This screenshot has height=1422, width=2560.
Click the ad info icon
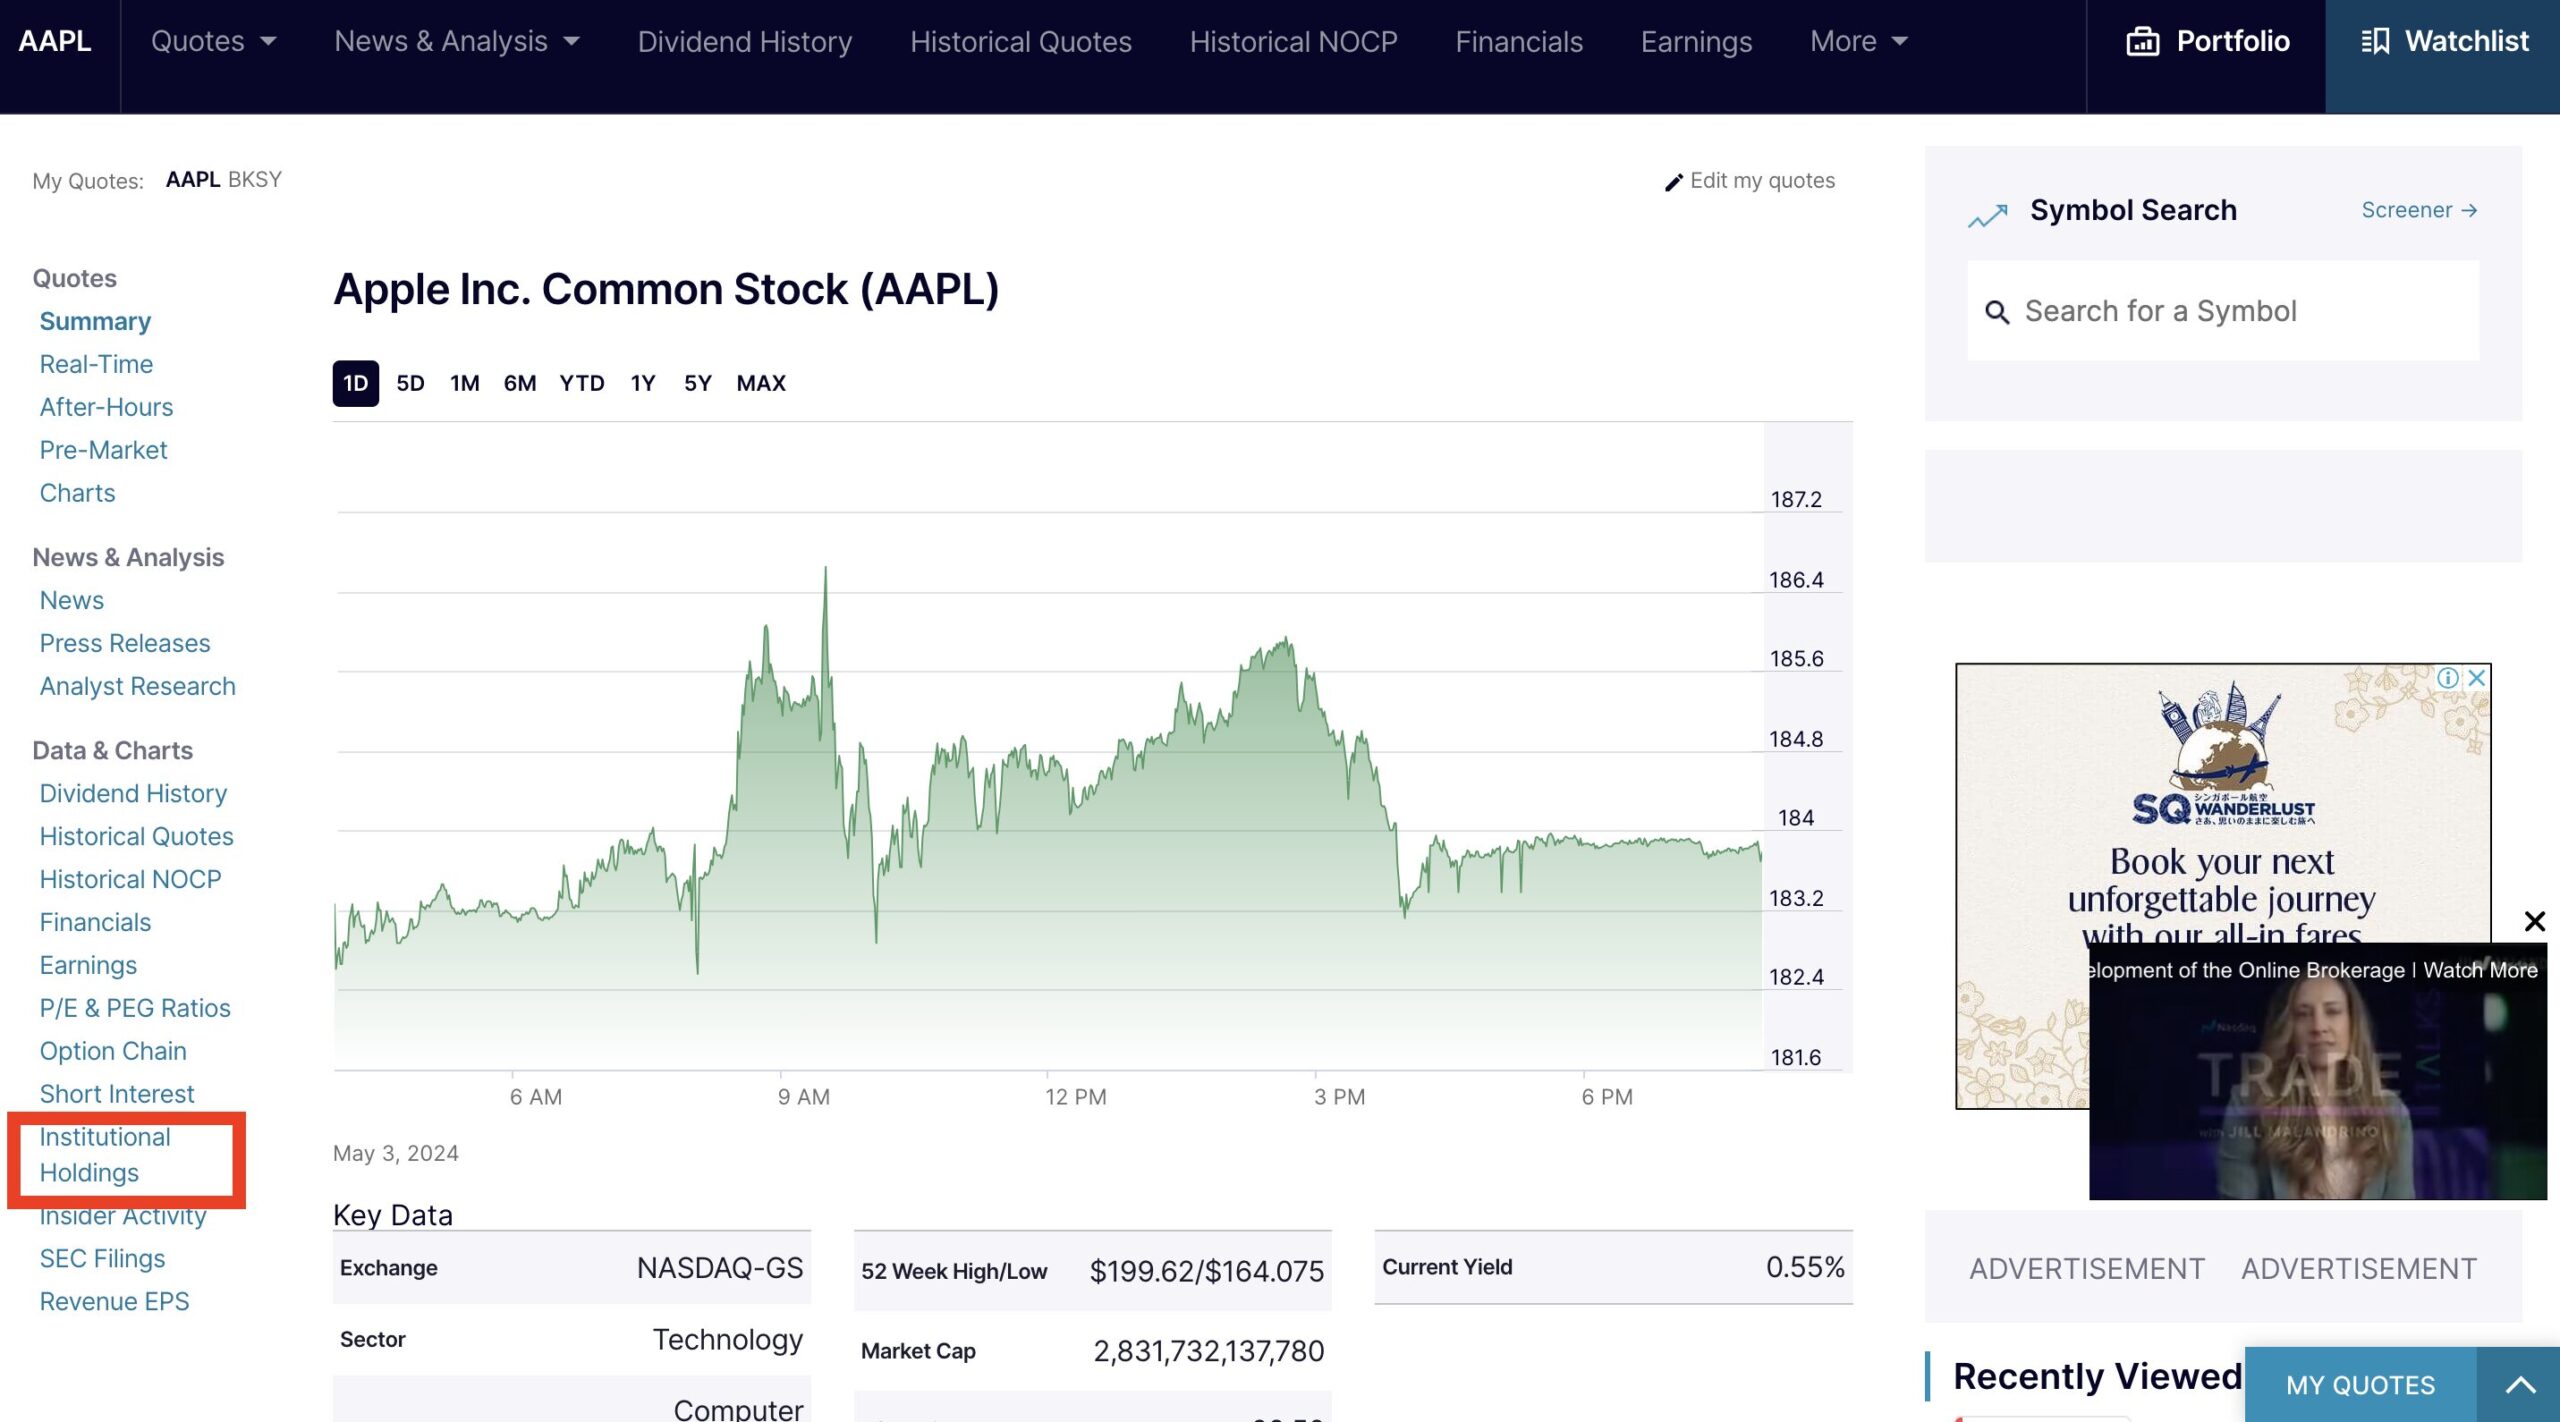2447,678
